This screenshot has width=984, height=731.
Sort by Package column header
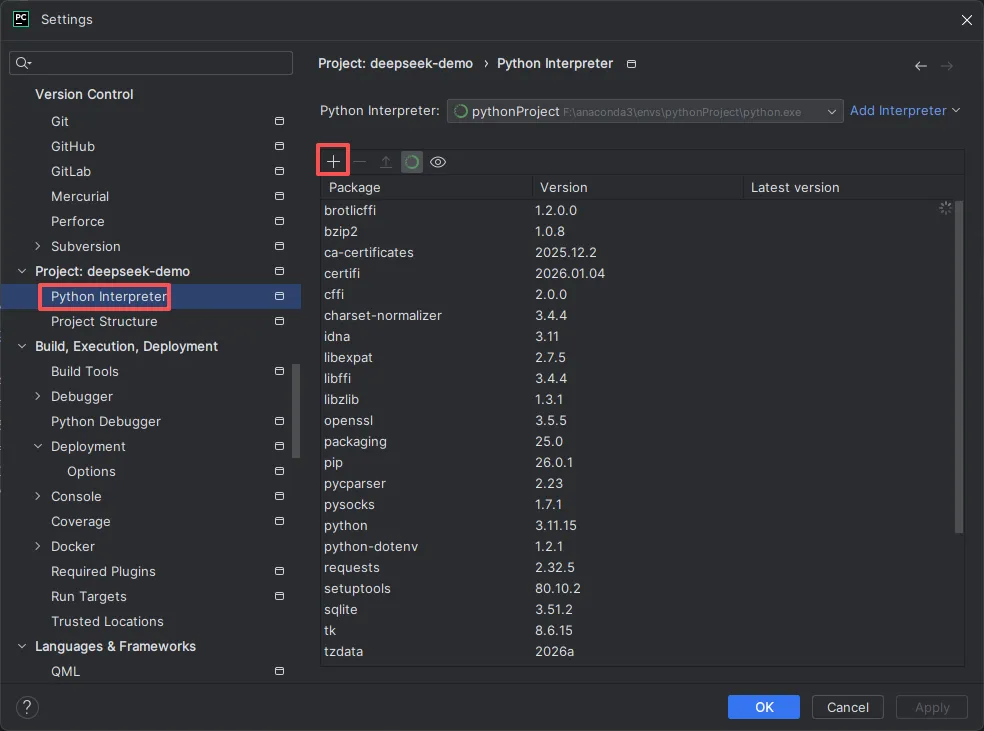426,188
